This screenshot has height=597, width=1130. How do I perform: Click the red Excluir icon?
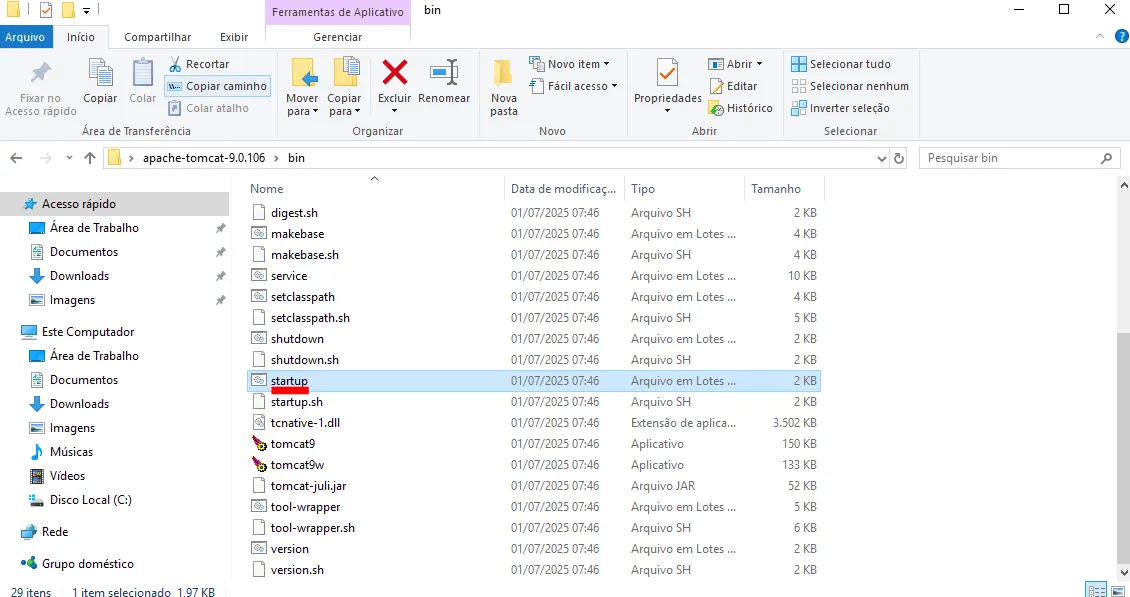pos(394,72)
